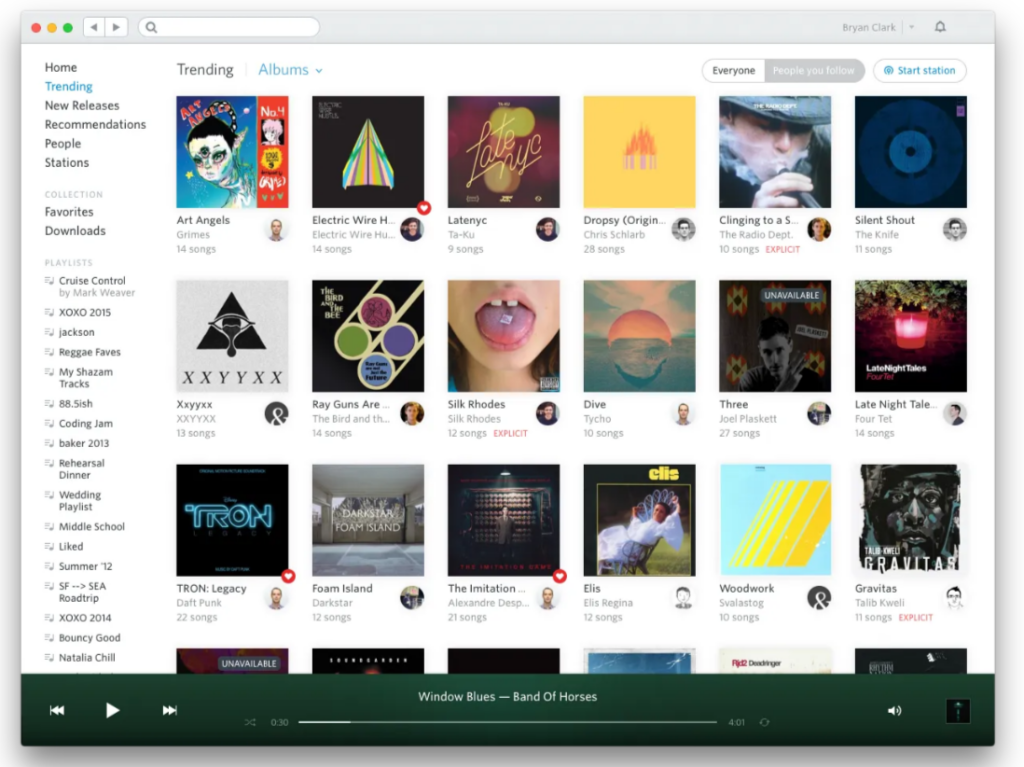Viewport: 1024px width, 767px height.
Task: Skip to the previous track
Action: 57,710
